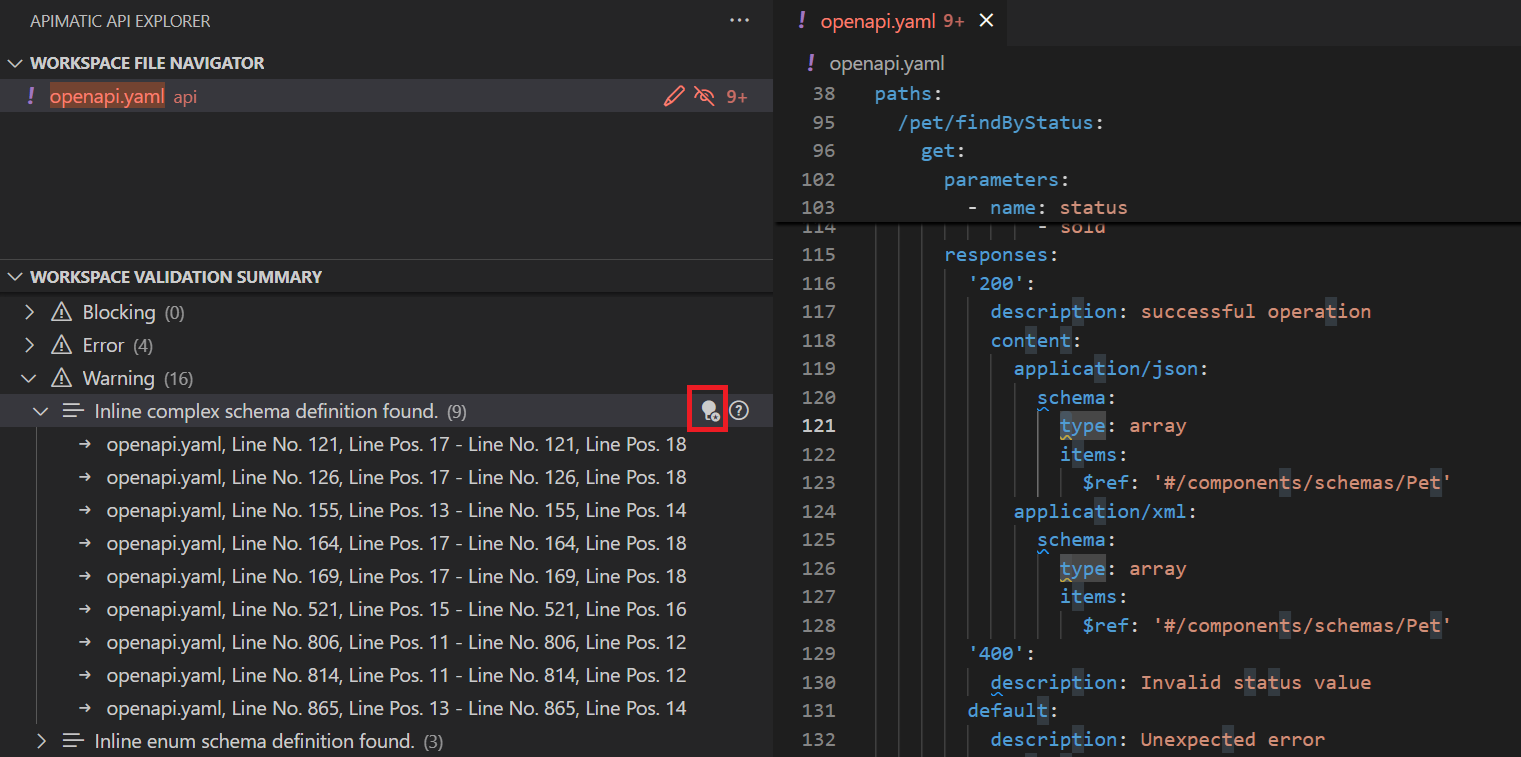
Task: Click the list icon beside Inline enum schema
Action: point(72,741)
